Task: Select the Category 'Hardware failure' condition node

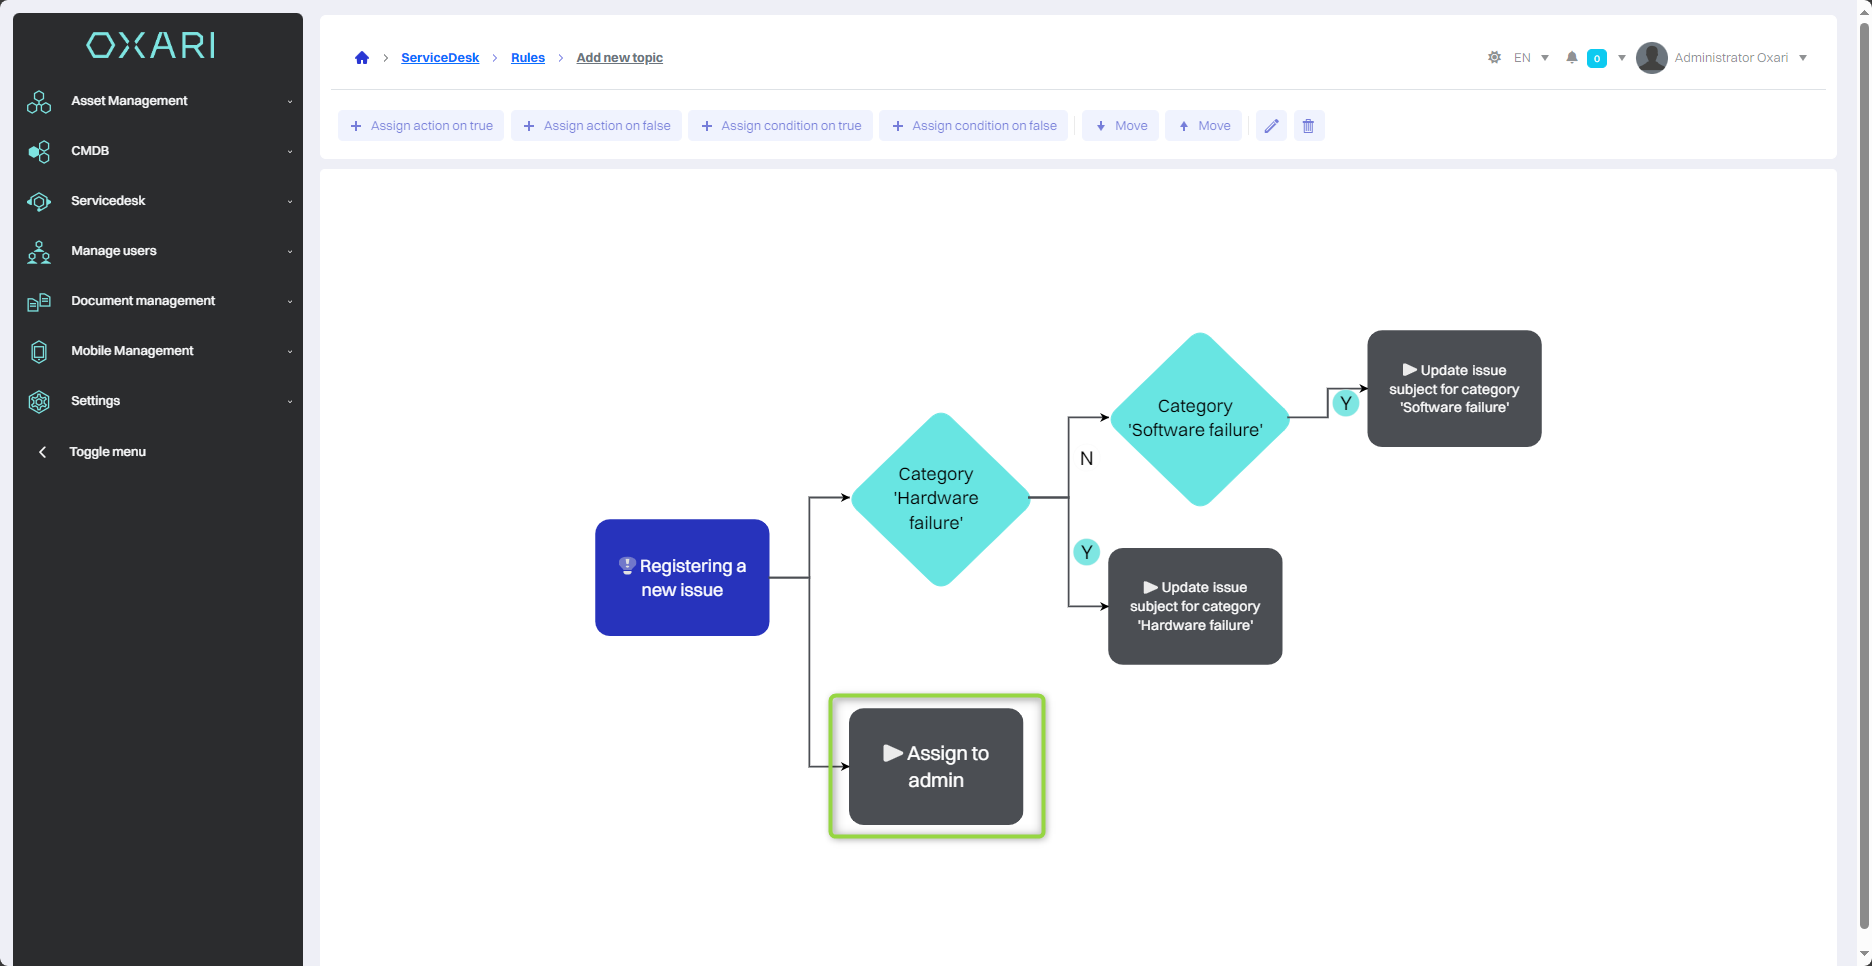Action: coord(938,499)
